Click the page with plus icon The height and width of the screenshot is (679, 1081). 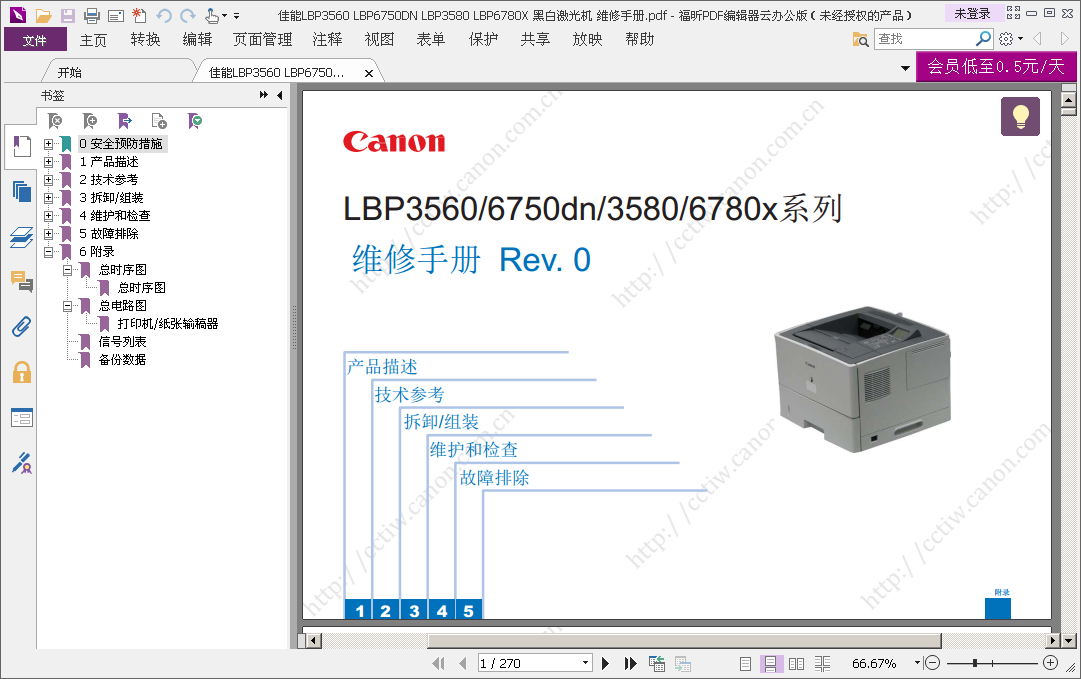159,121
